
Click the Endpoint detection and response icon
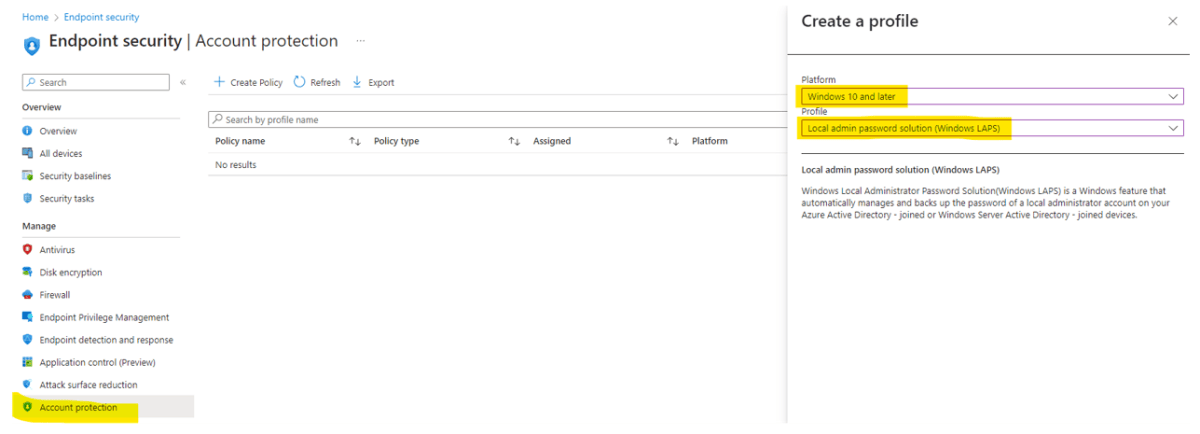[x=28, y=340]
